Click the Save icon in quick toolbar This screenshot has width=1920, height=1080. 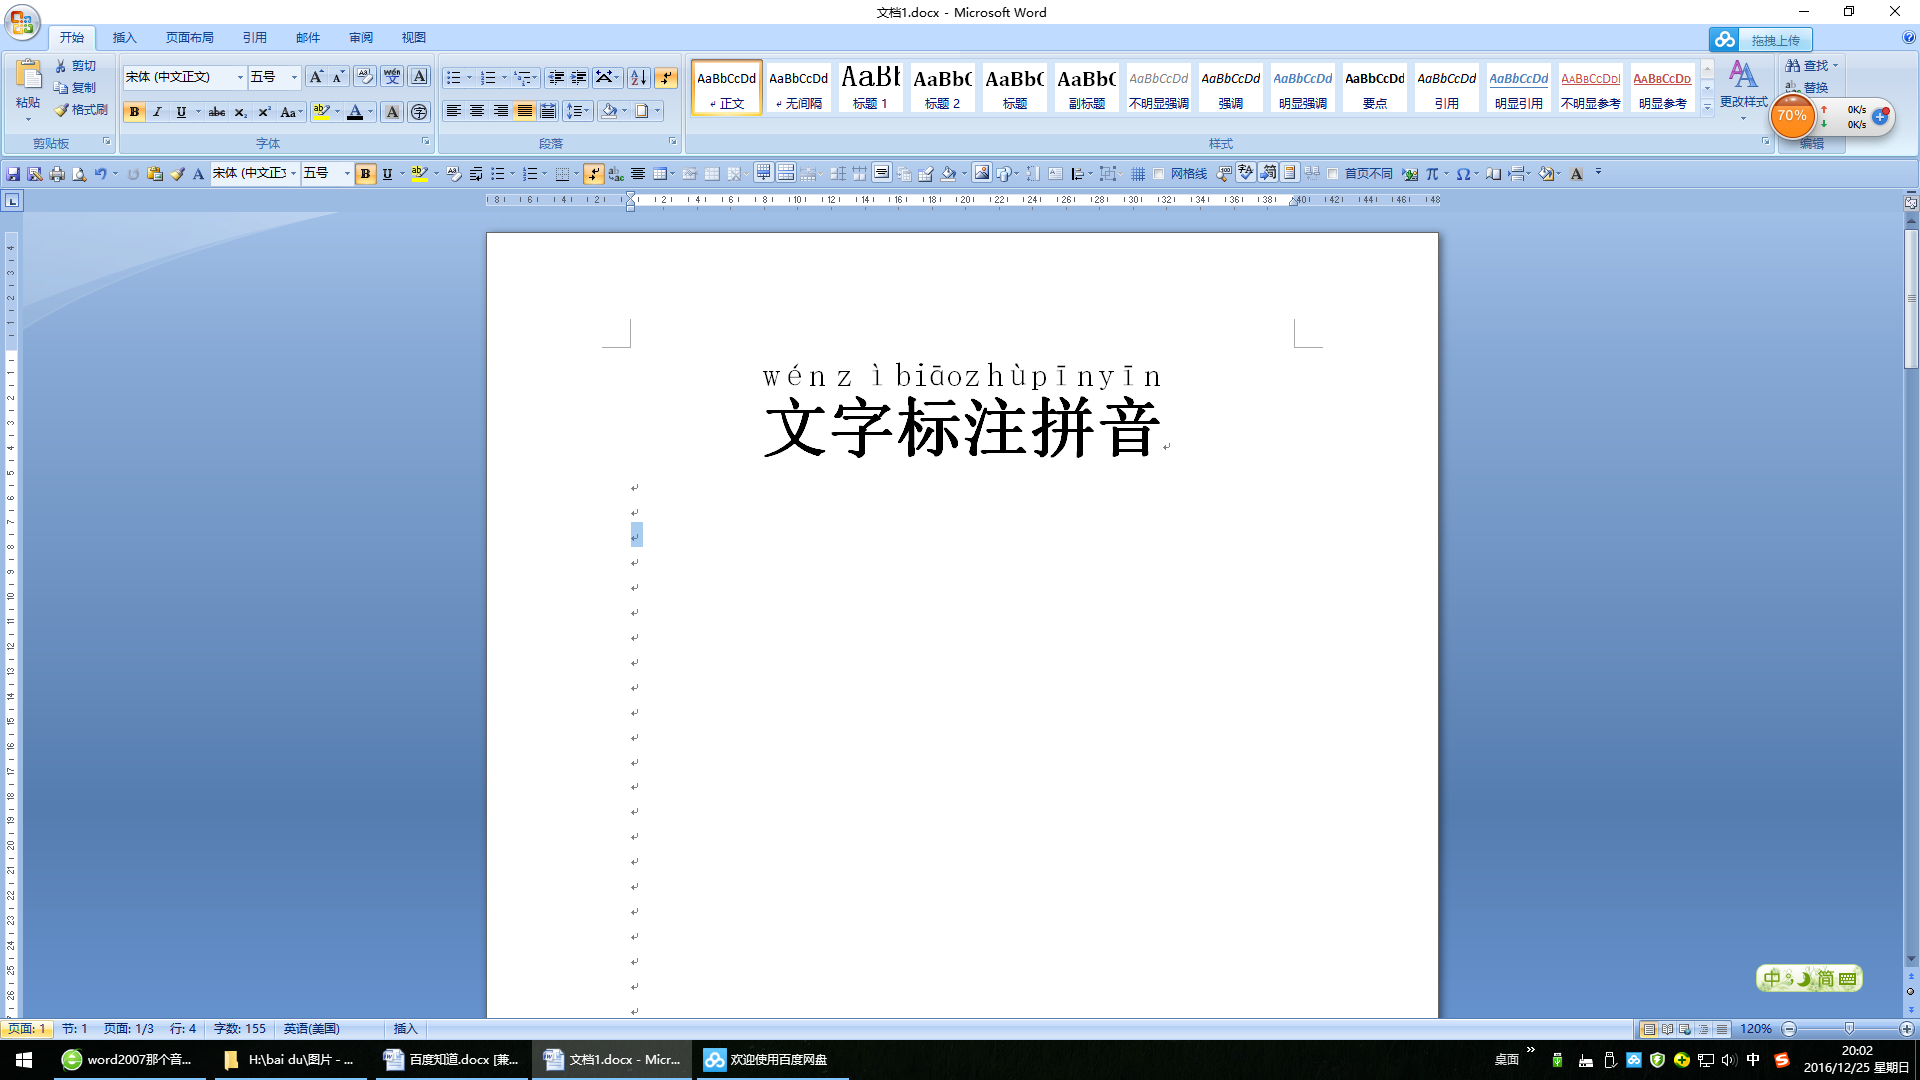click(x=13, y=174)
